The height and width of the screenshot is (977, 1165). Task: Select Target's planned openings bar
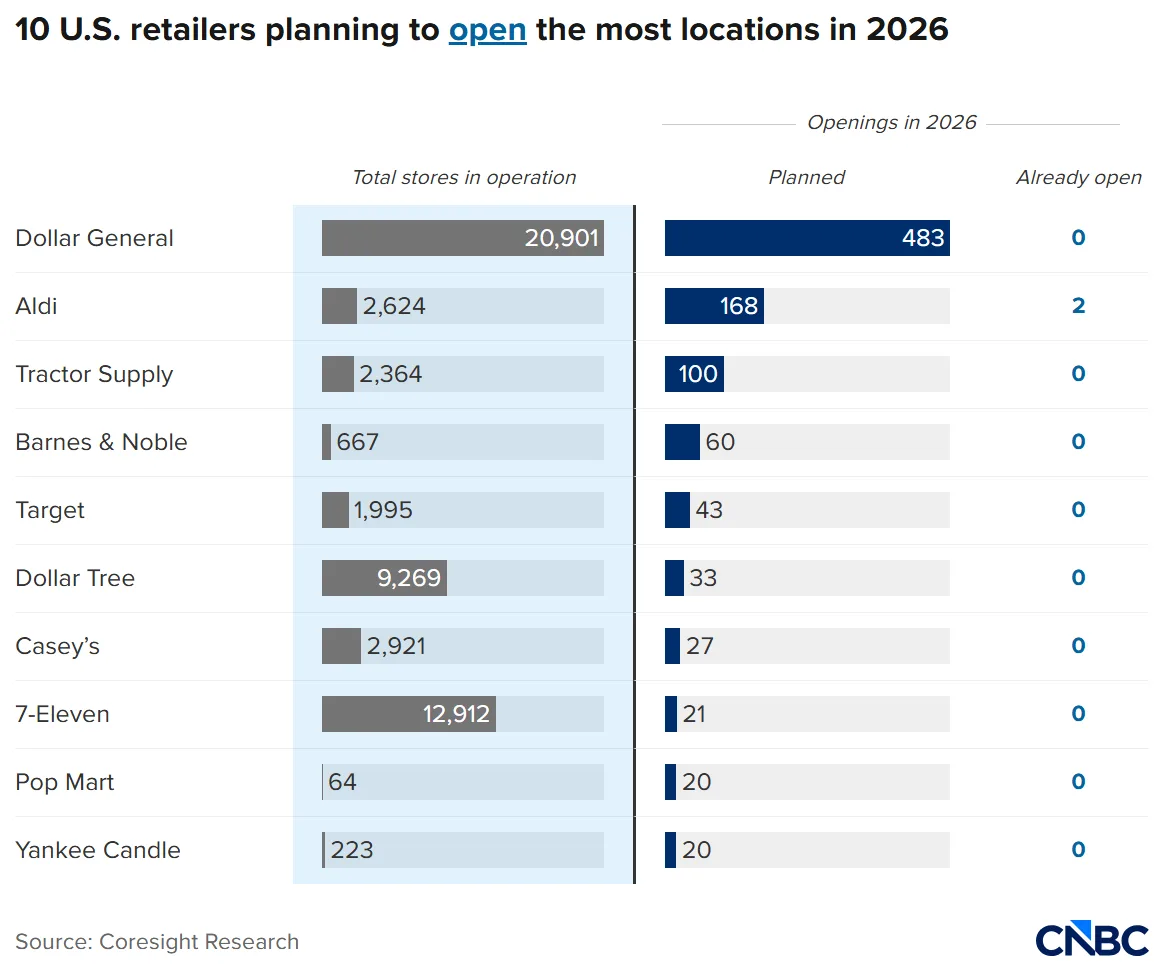click(x=677, y=509)
